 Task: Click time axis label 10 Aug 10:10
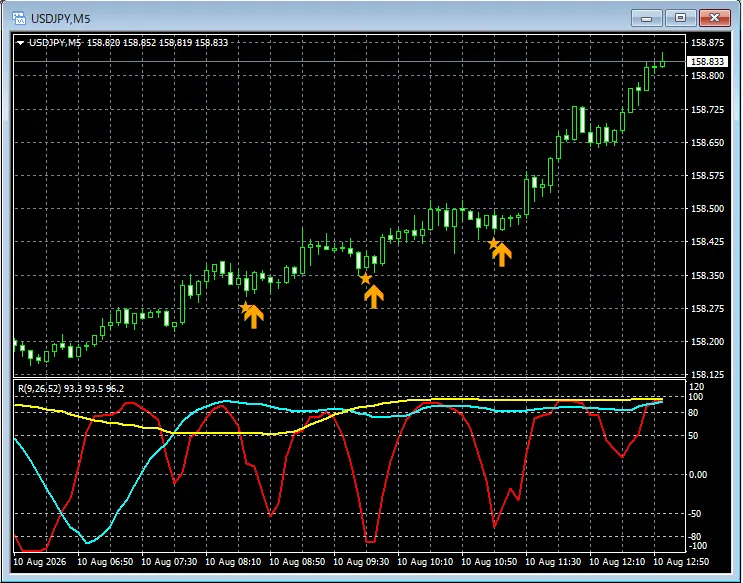(x=425, y=562)
